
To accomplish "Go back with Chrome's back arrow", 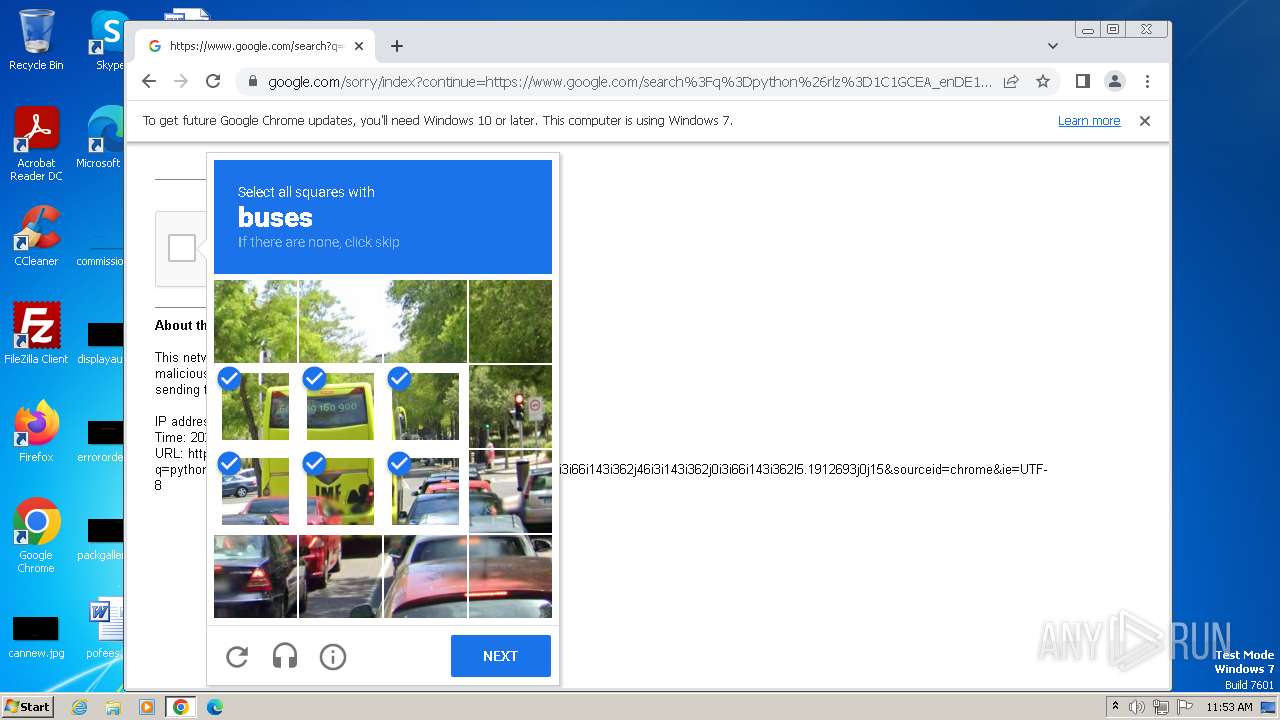I will tap(149, 82).
